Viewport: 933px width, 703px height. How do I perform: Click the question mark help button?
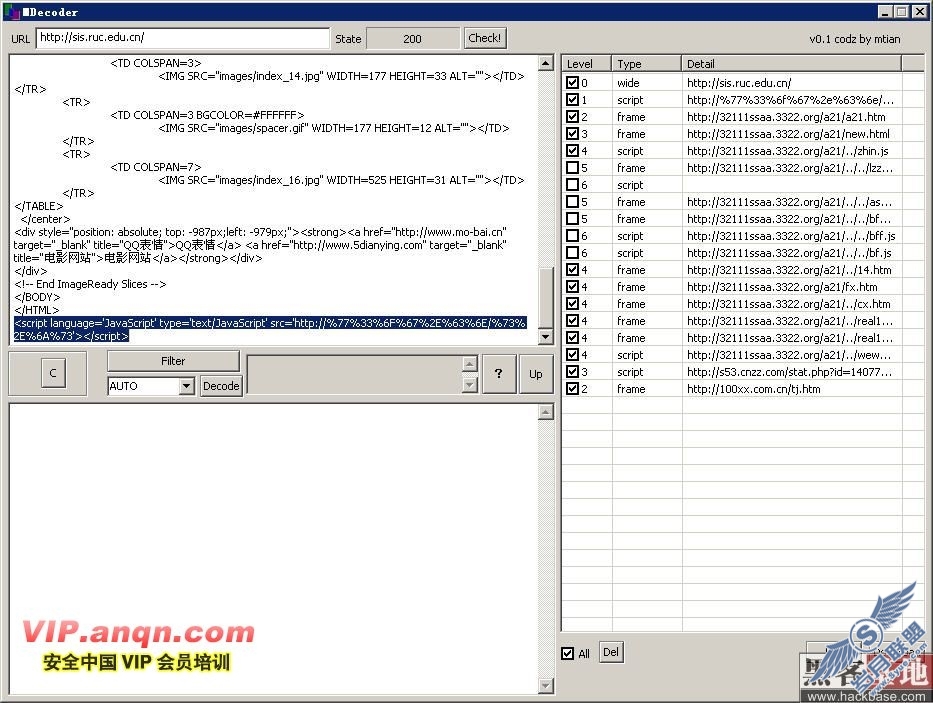(499, 374)
